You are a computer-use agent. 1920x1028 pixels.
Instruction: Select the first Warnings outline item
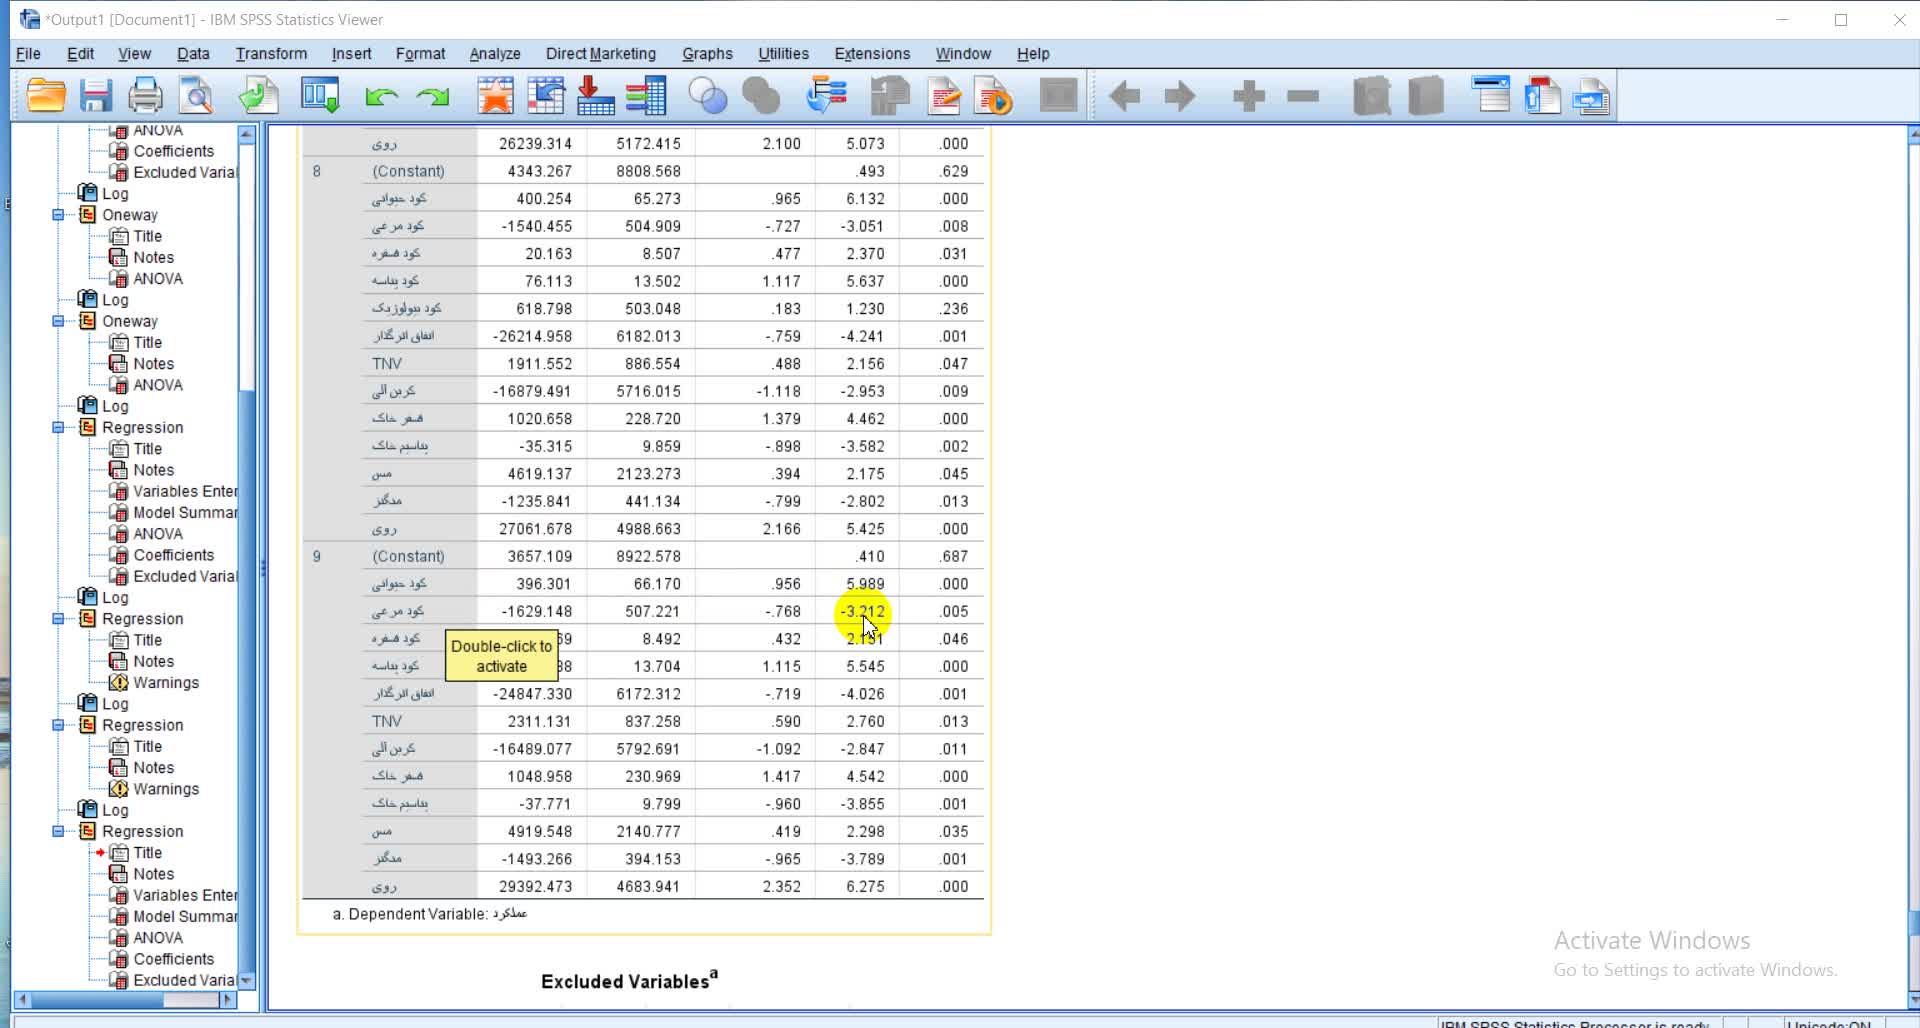(166, 683)
